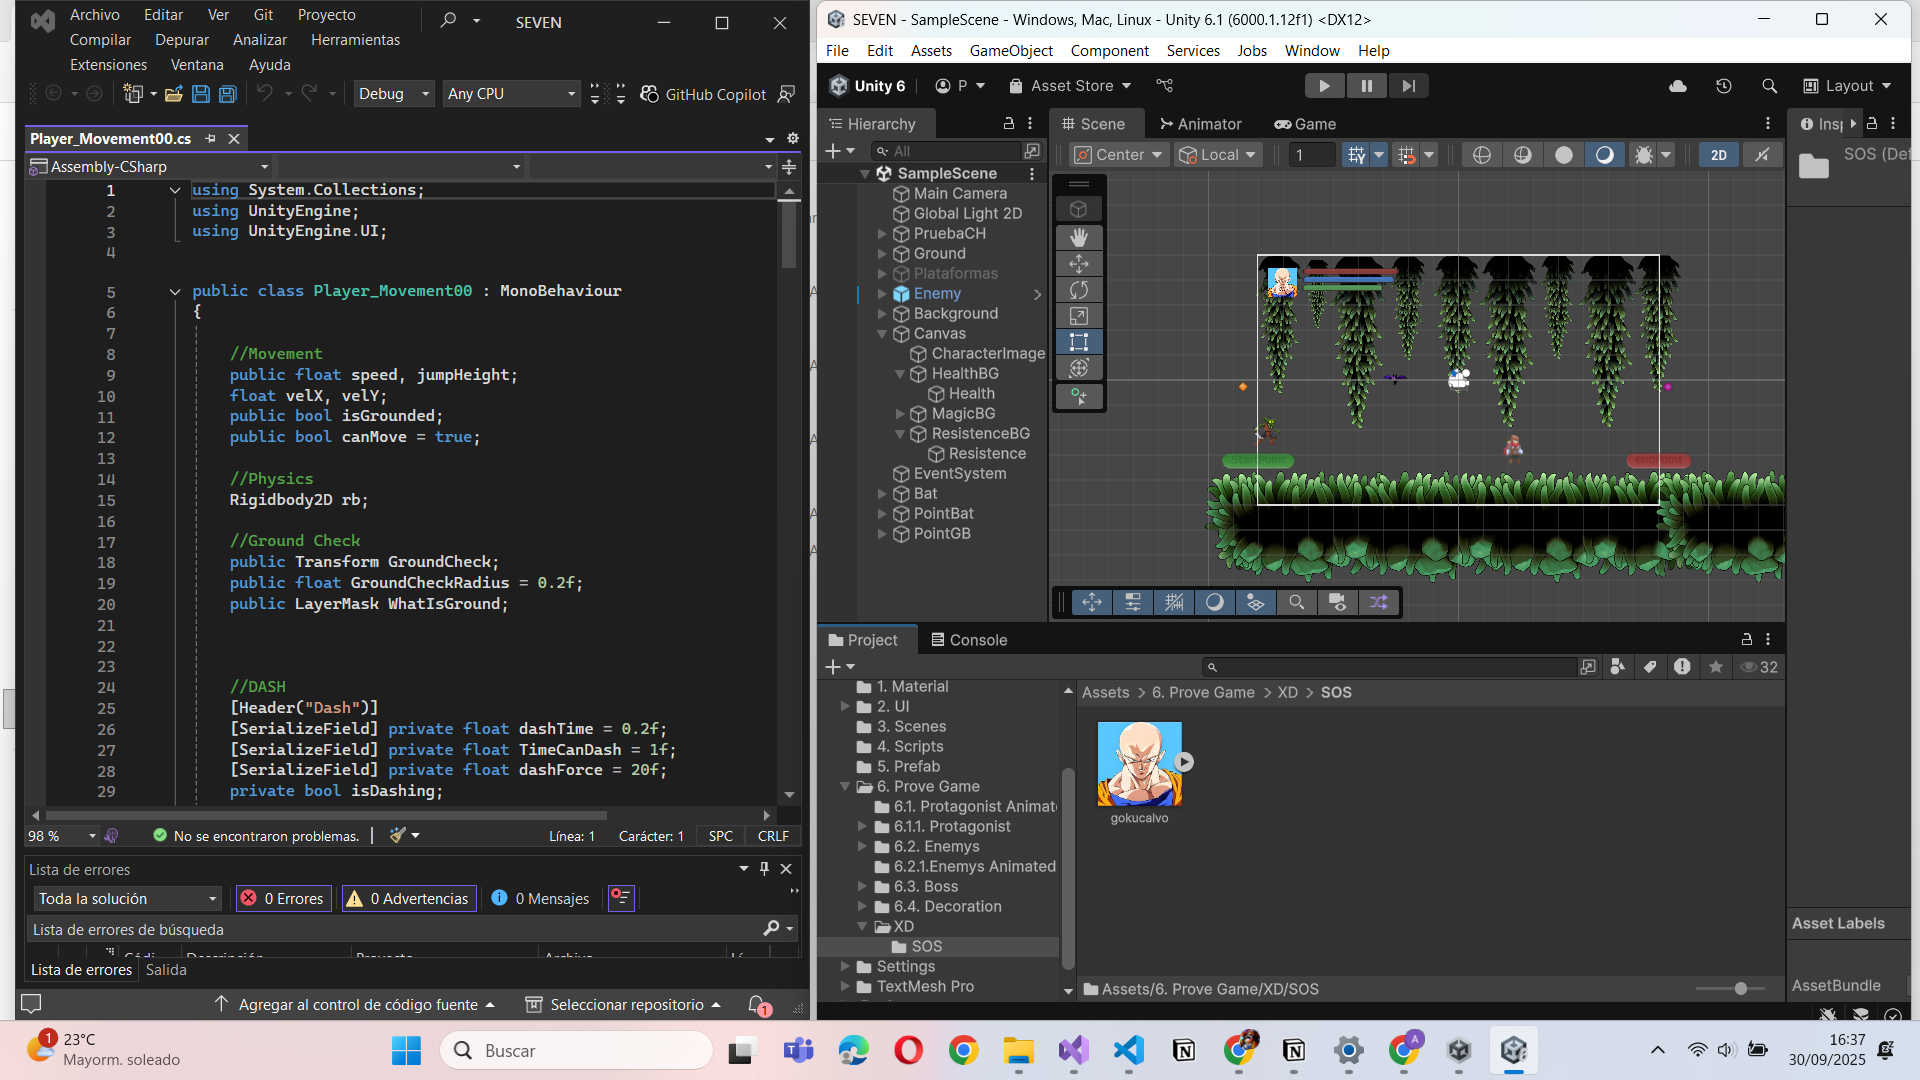Click Seleccionar repositorio in status bar
The width and height of the screenshot is (1920, 1080).
[625, 1005]
